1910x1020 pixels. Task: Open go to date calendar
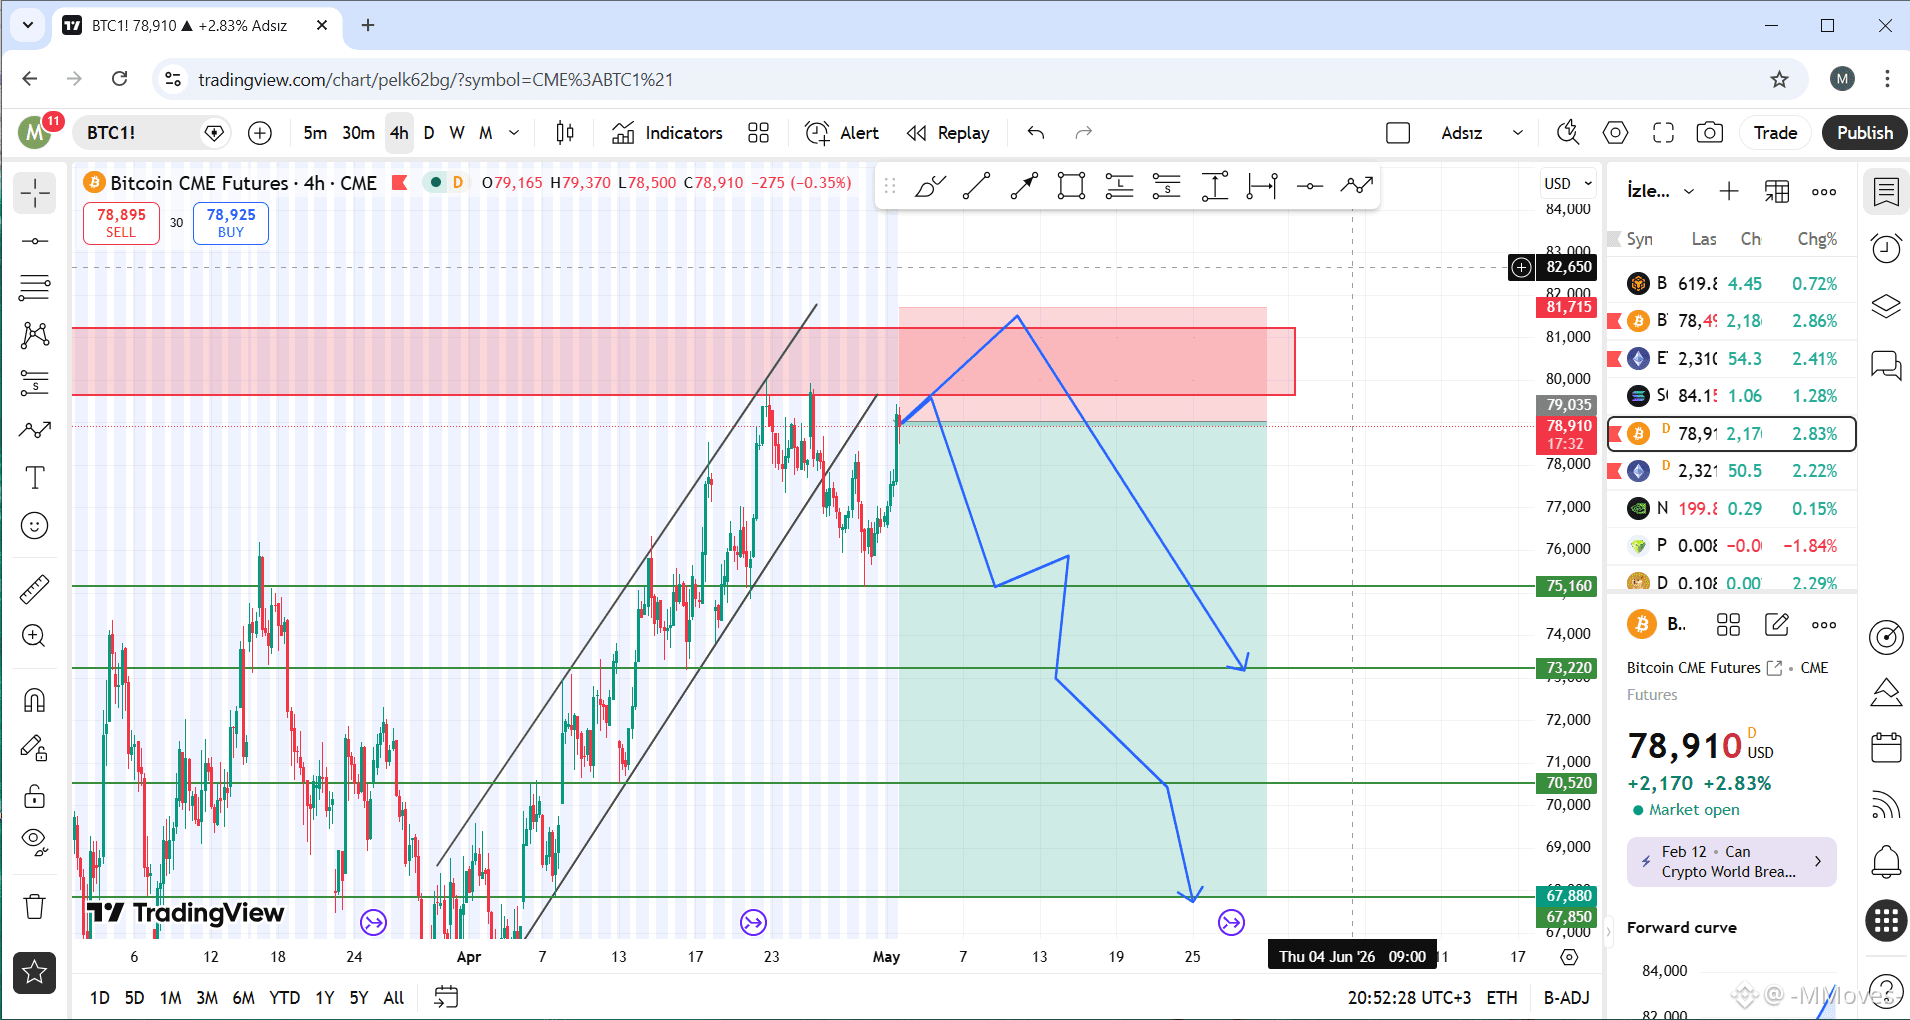(446, 997)
